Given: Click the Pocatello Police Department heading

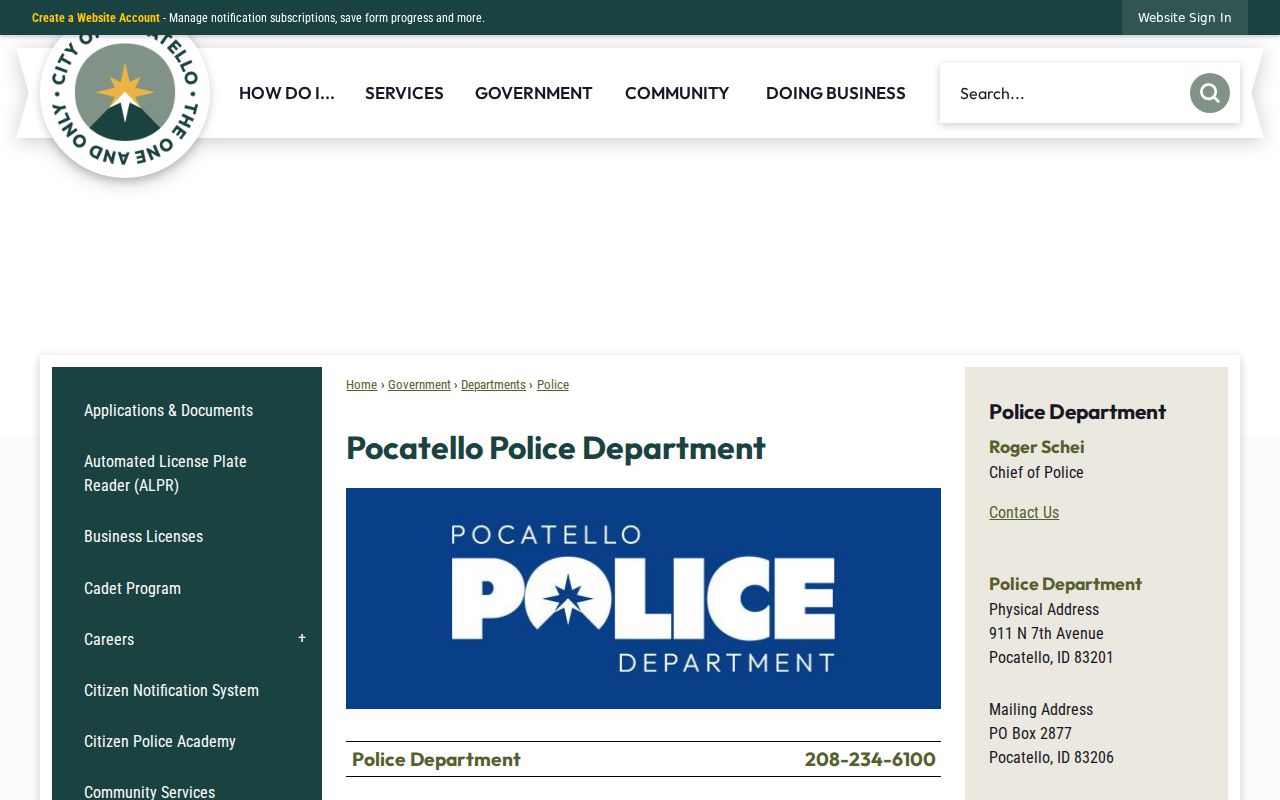Looking at the screenshot, I should point(556,447).
